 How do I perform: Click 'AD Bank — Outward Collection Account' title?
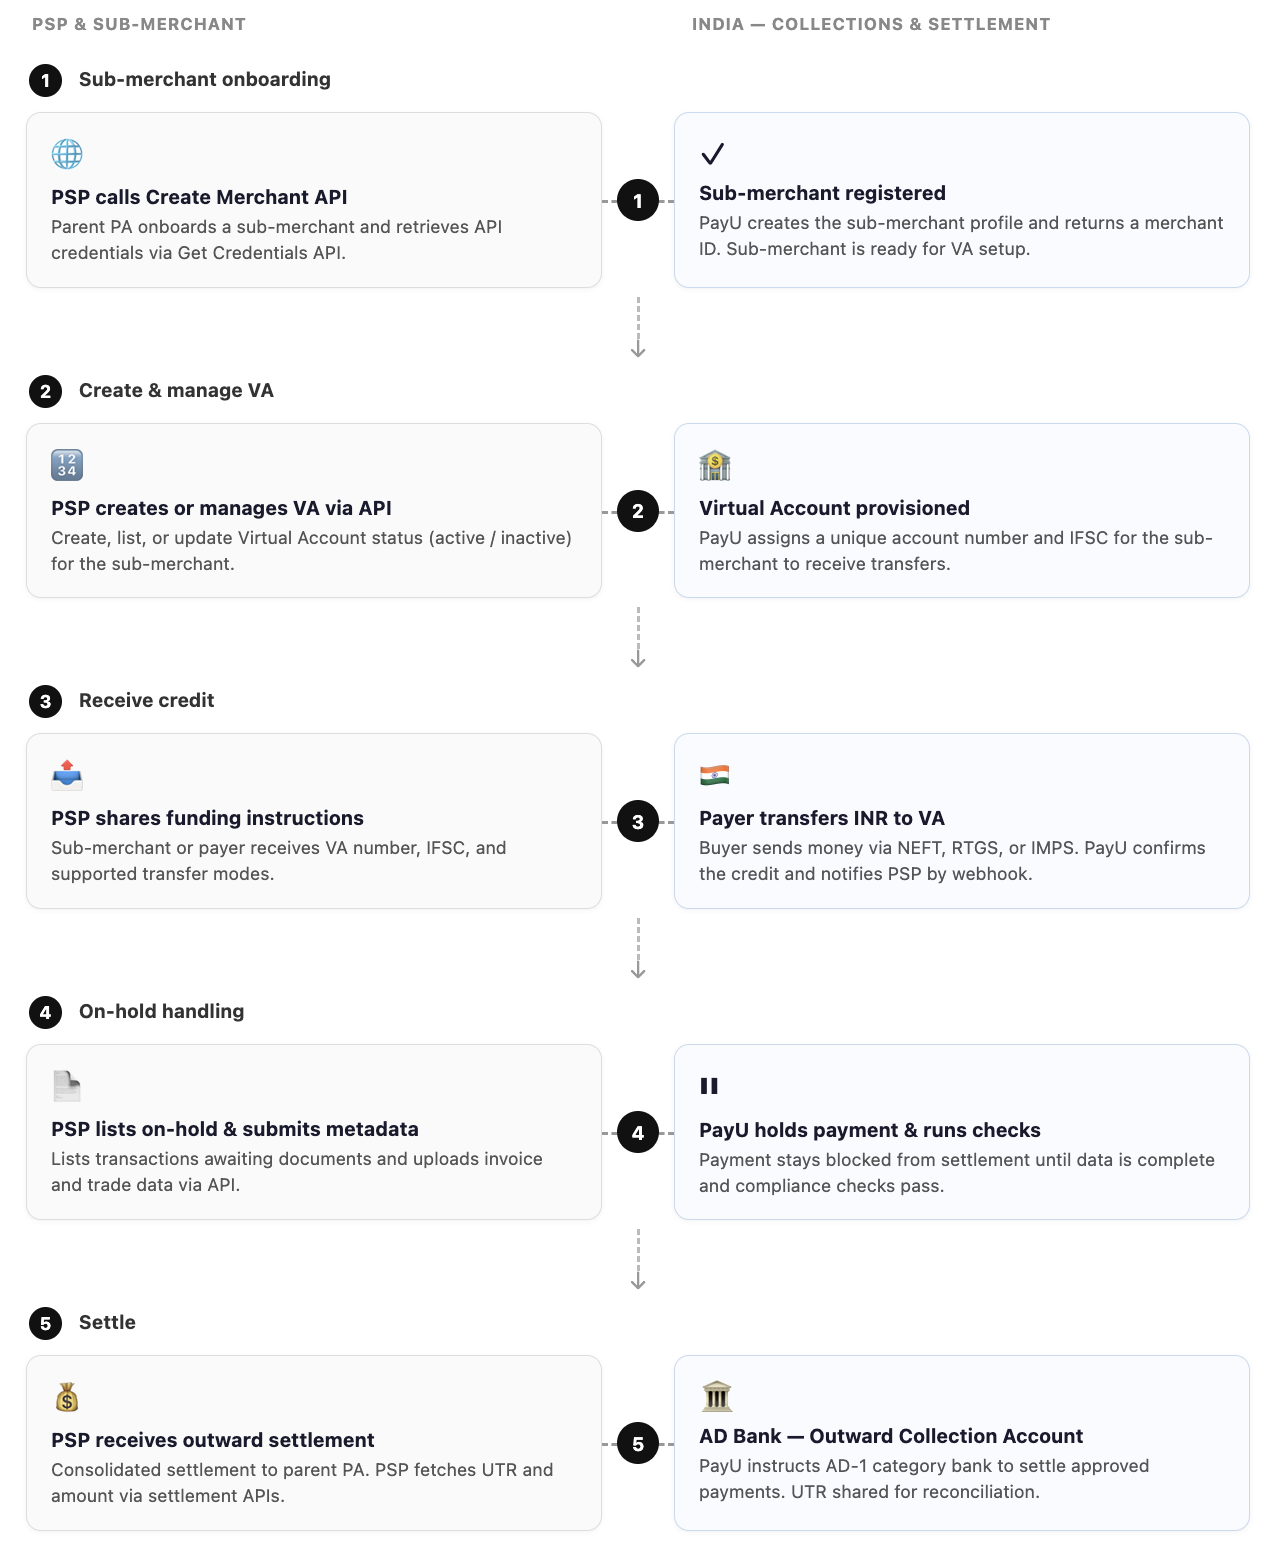point(891,1436)
